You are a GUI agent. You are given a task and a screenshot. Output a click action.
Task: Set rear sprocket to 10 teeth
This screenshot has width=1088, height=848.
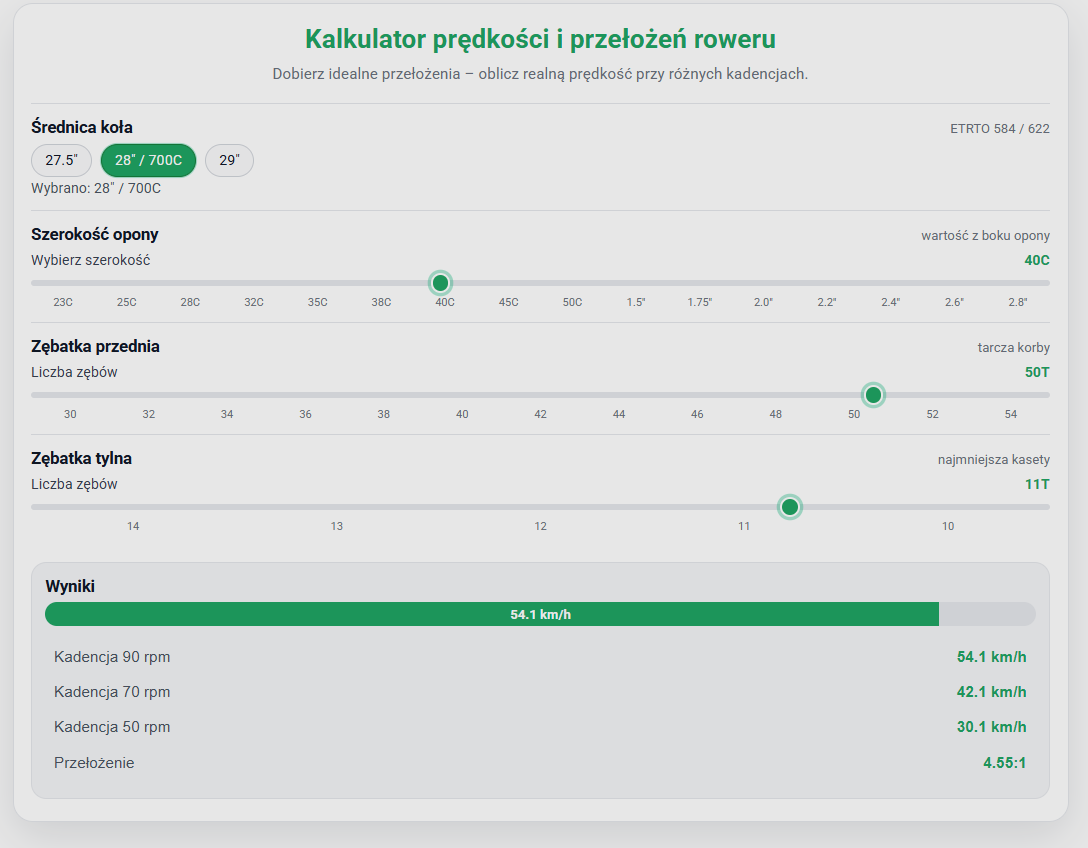click(947, 526)
